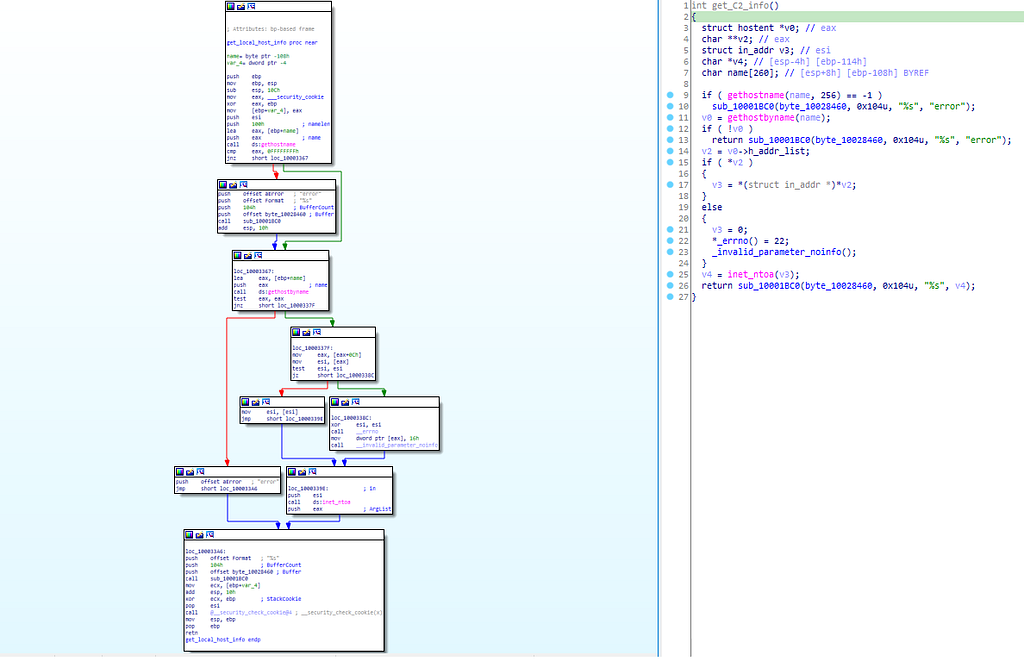Toggle breakpoint dot on closing brace line 27

pyautogui.click(x=670, y=297)
